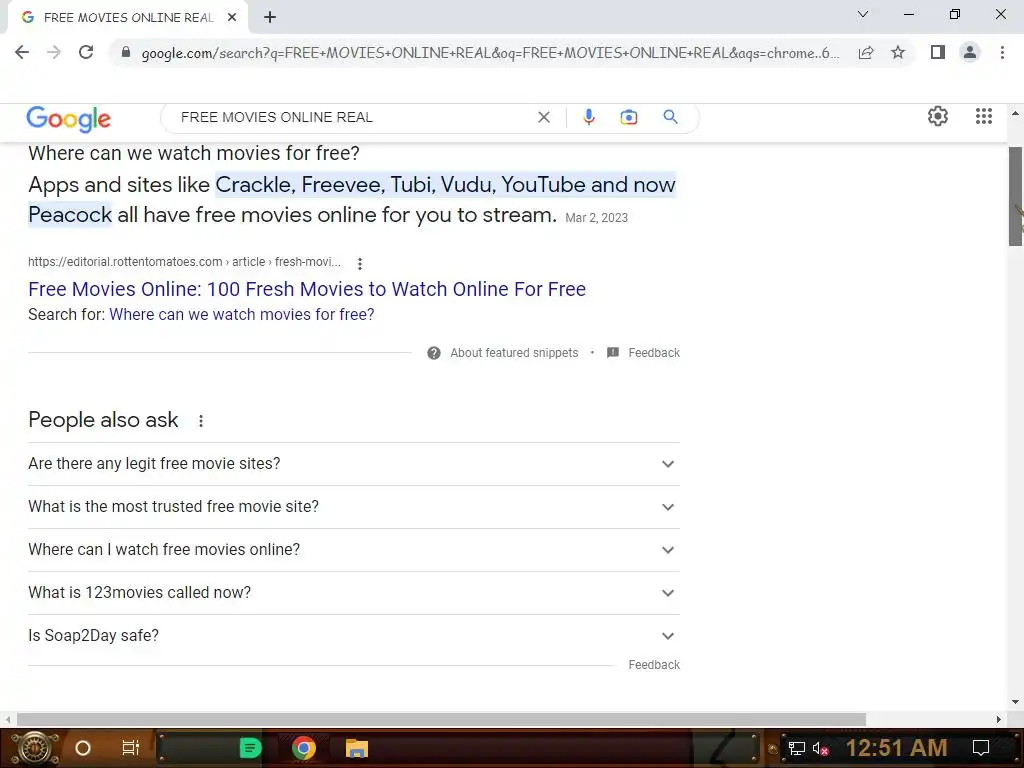
Task: Expand What is 123movies called now?
Action: 354,593
